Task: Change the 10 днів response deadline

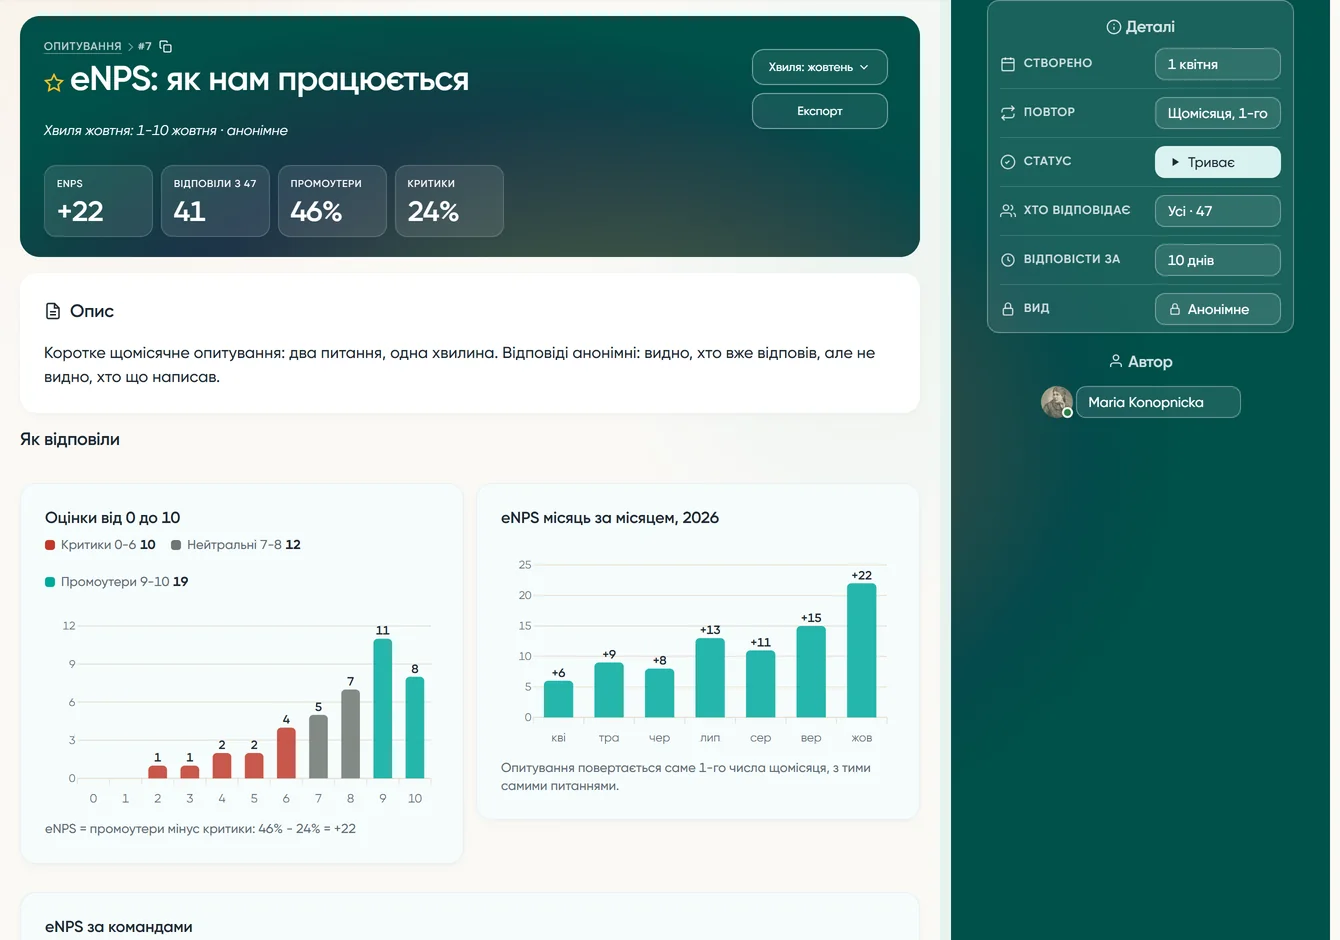Action: point(1218,260)
